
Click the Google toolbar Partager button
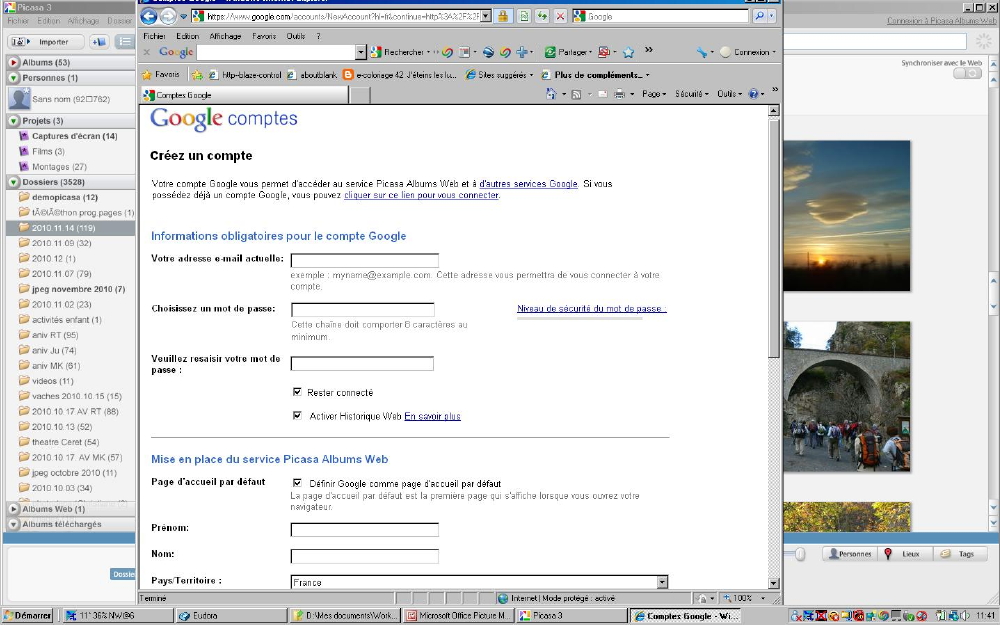click(x=568, y=52)
